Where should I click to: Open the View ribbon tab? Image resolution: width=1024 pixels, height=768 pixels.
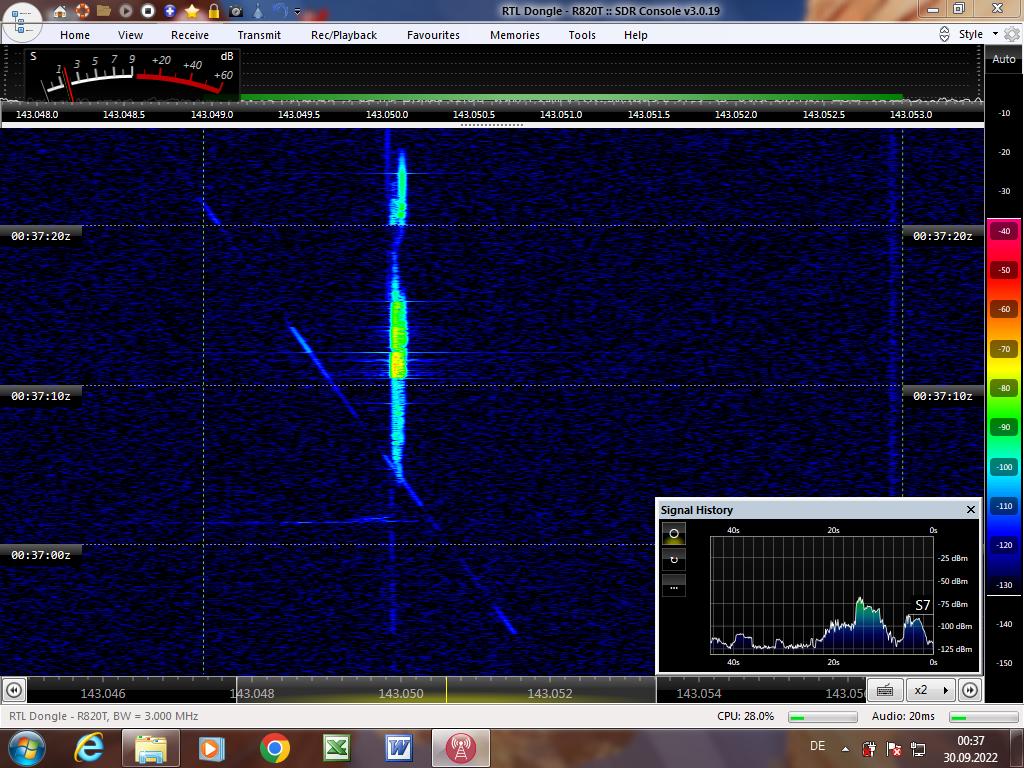pos(131,35)
